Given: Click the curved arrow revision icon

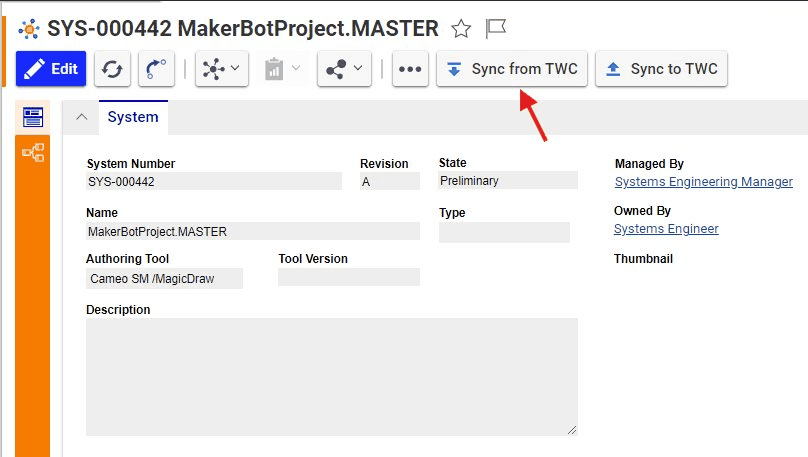Looking at the screenshot, I should (156, 69).
